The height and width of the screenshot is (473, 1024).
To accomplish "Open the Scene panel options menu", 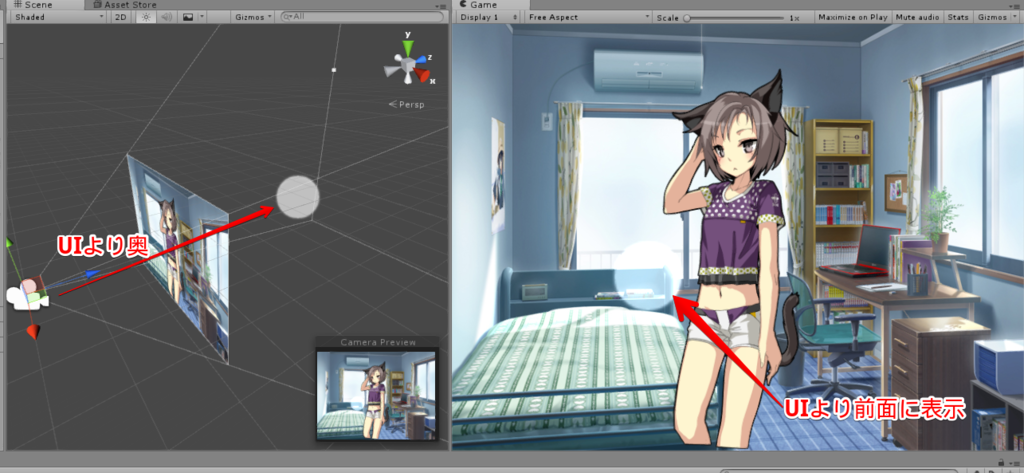I will [439, 5].
